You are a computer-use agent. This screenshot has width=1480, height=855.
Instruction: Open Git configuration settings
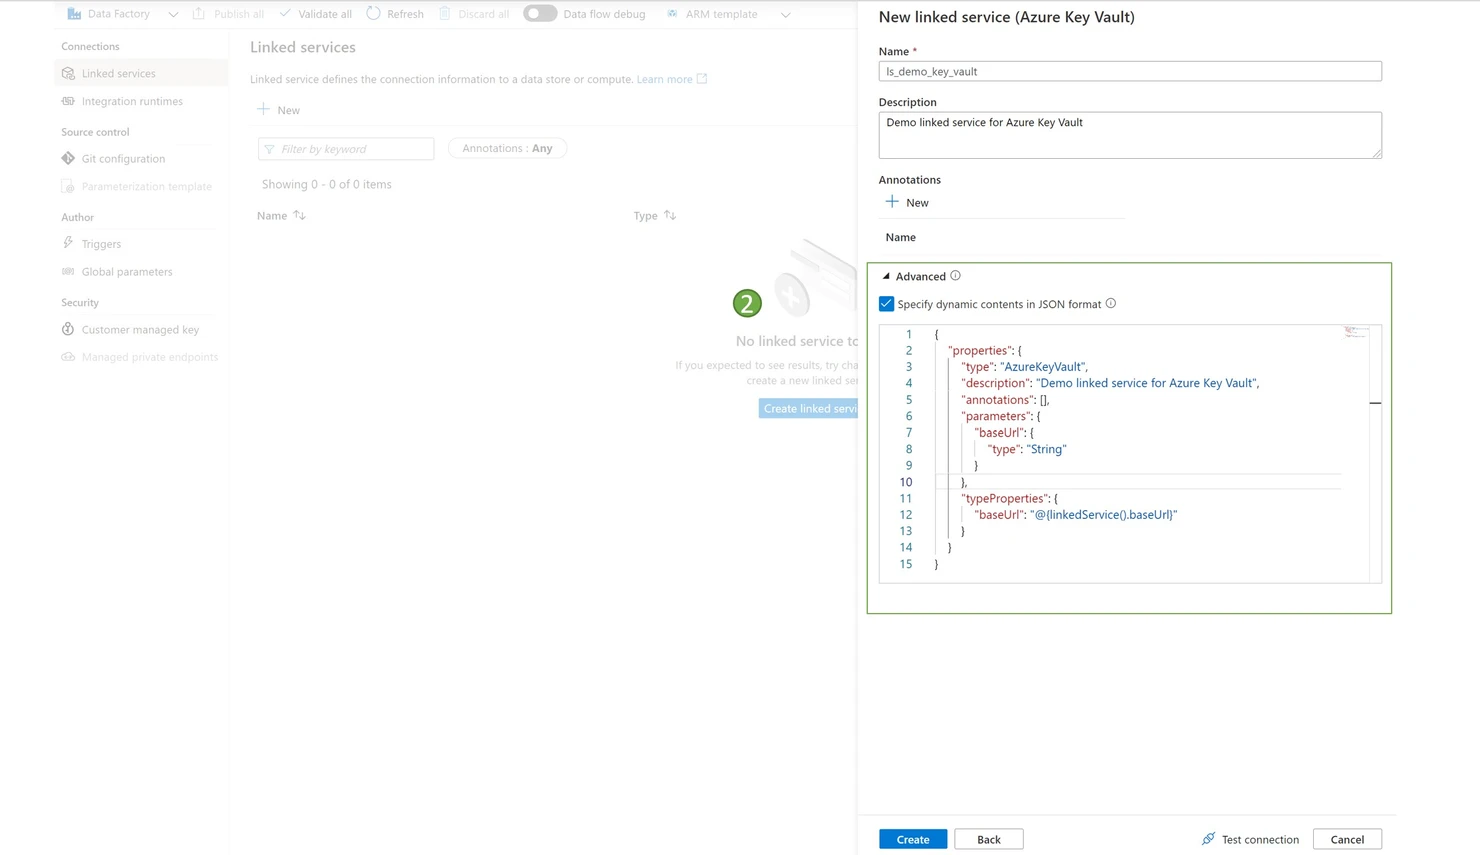pyautogui.click(x=123, y=158)
